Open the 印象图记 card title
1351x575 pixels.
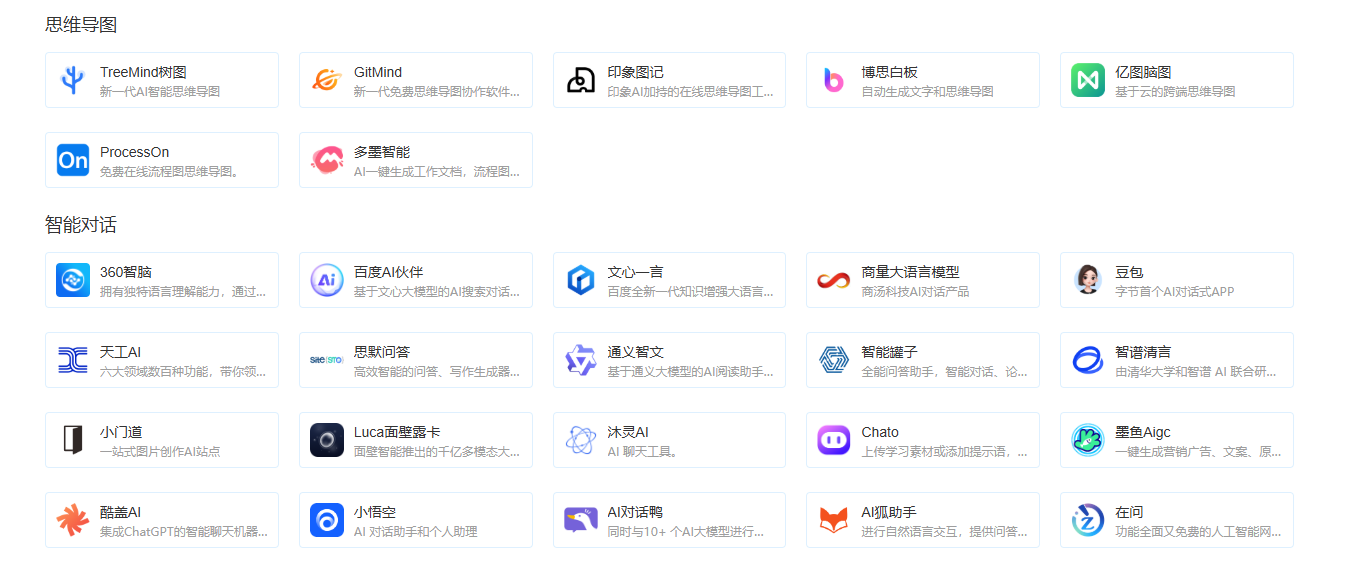[635, 72]
